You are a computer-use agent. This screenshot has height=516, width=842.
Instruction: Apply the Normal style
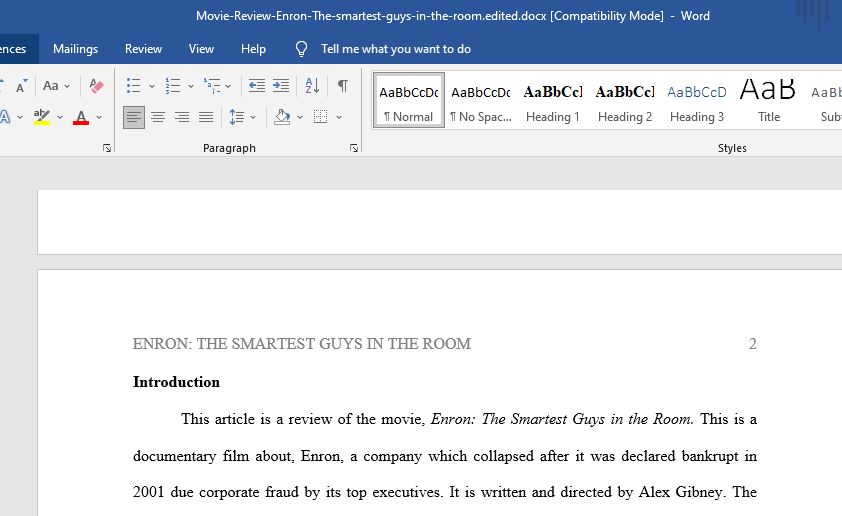(409, 100)
